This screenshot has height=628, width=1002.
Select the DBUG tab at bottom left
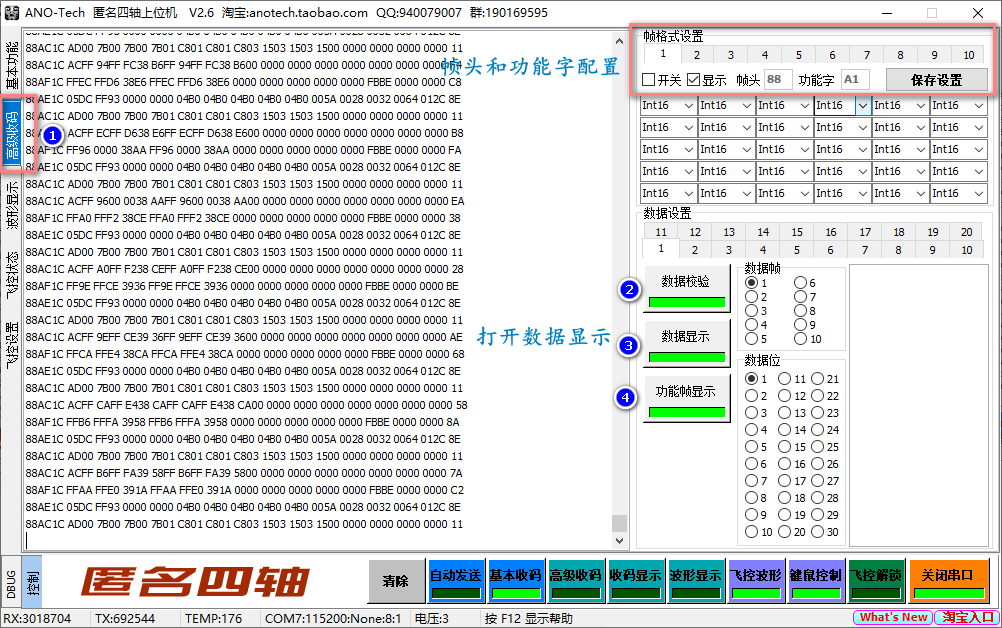point(12,581)
